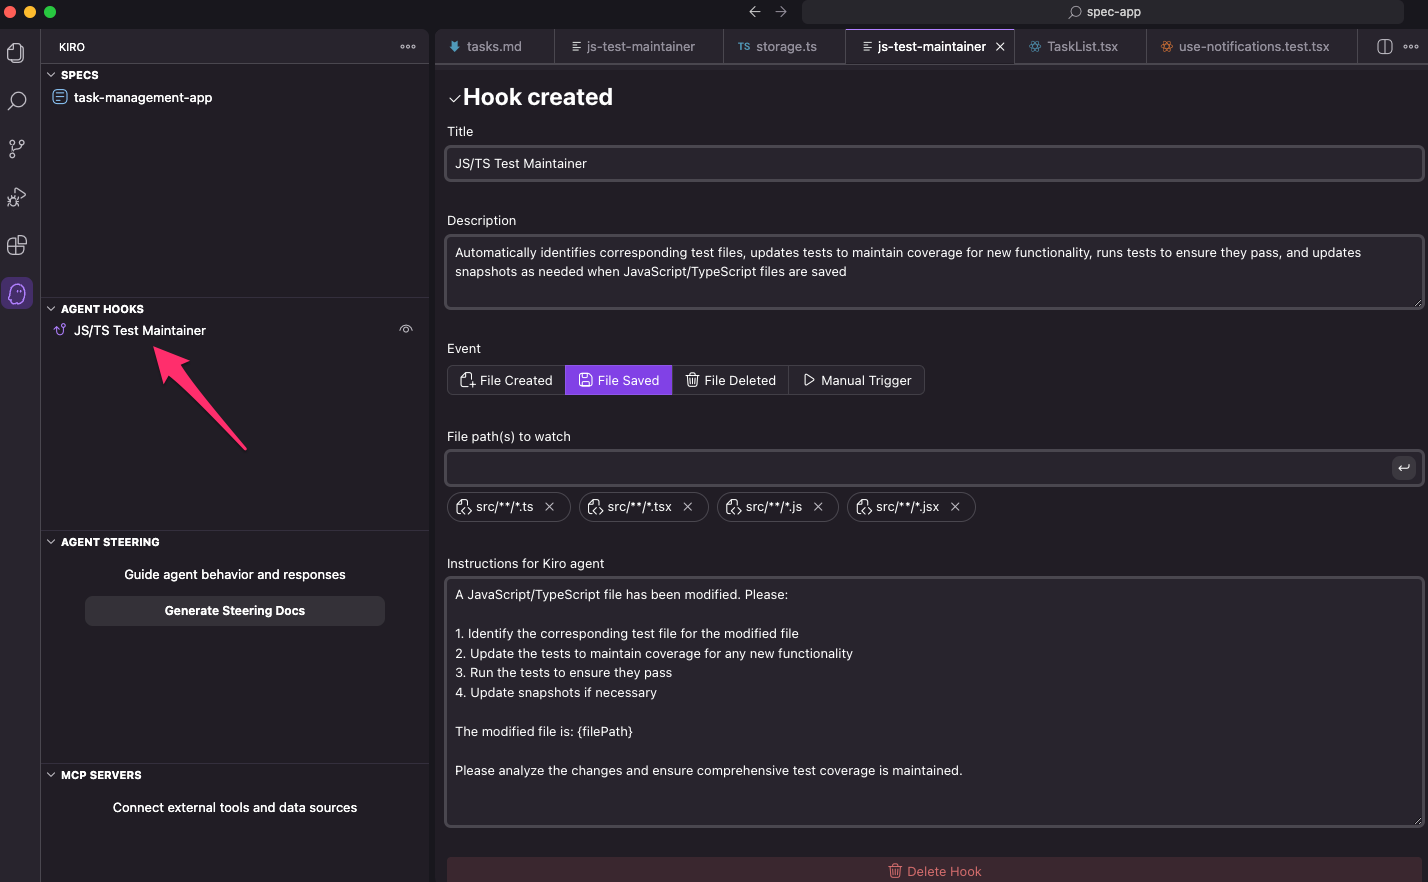Open Source Control view in activity bar
The height and width of the screenshot is (882, 1428).
pyautogui.click(x=16, y=149)
